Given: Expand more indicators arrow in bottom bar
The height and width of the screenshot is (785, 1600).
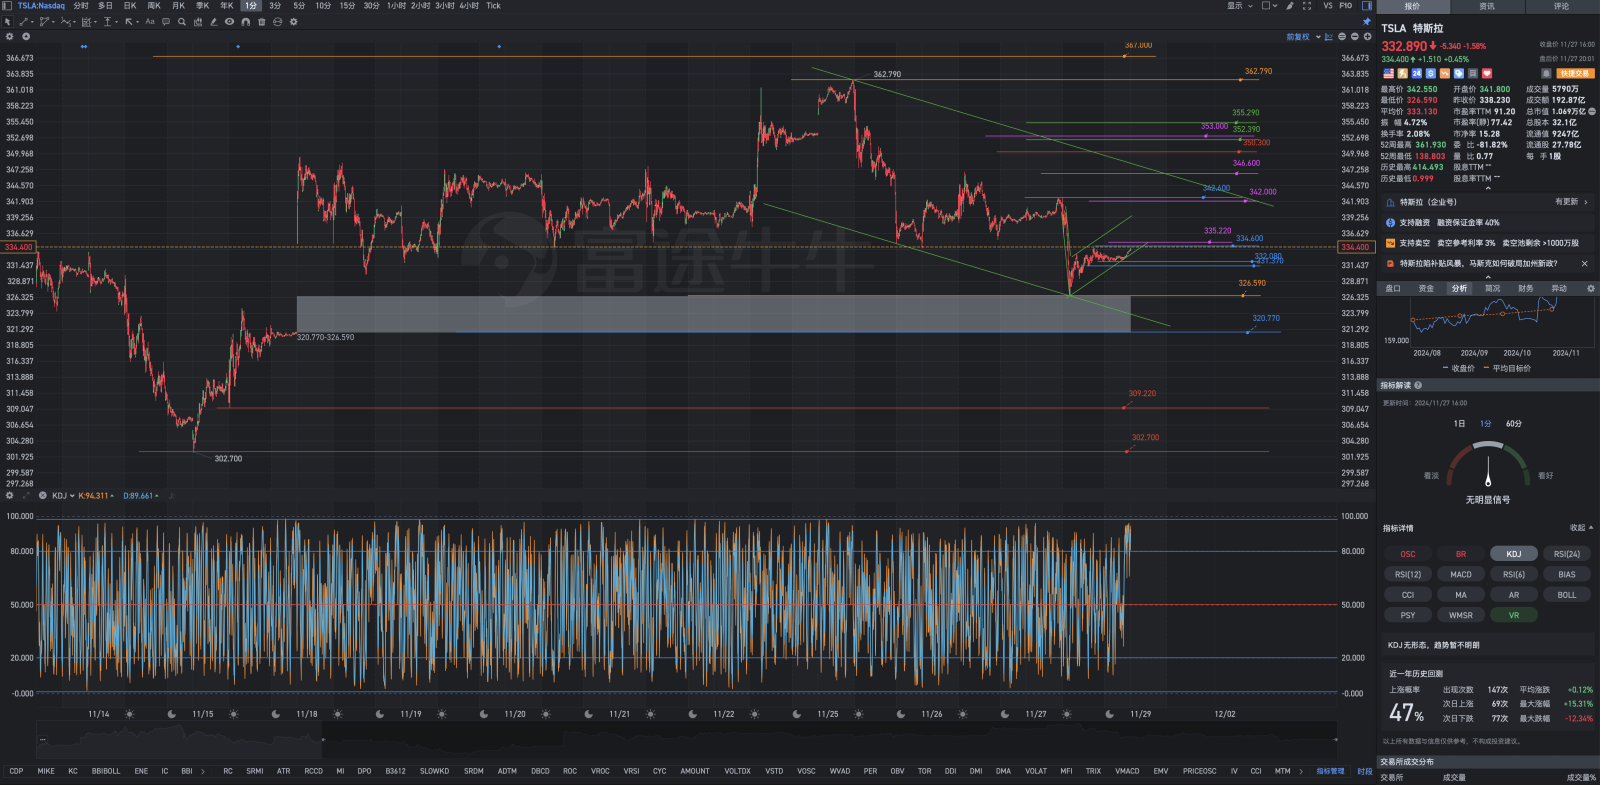Looking at the screenshot, I should (1301, 771).
